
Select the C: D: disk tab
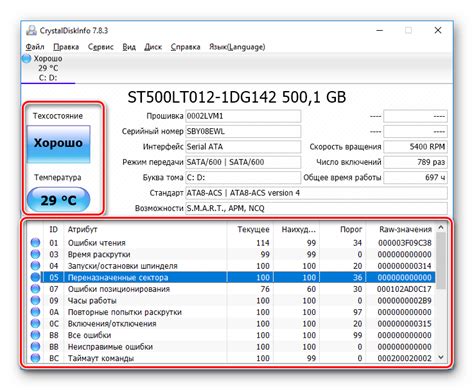click(x=48, y=68)
